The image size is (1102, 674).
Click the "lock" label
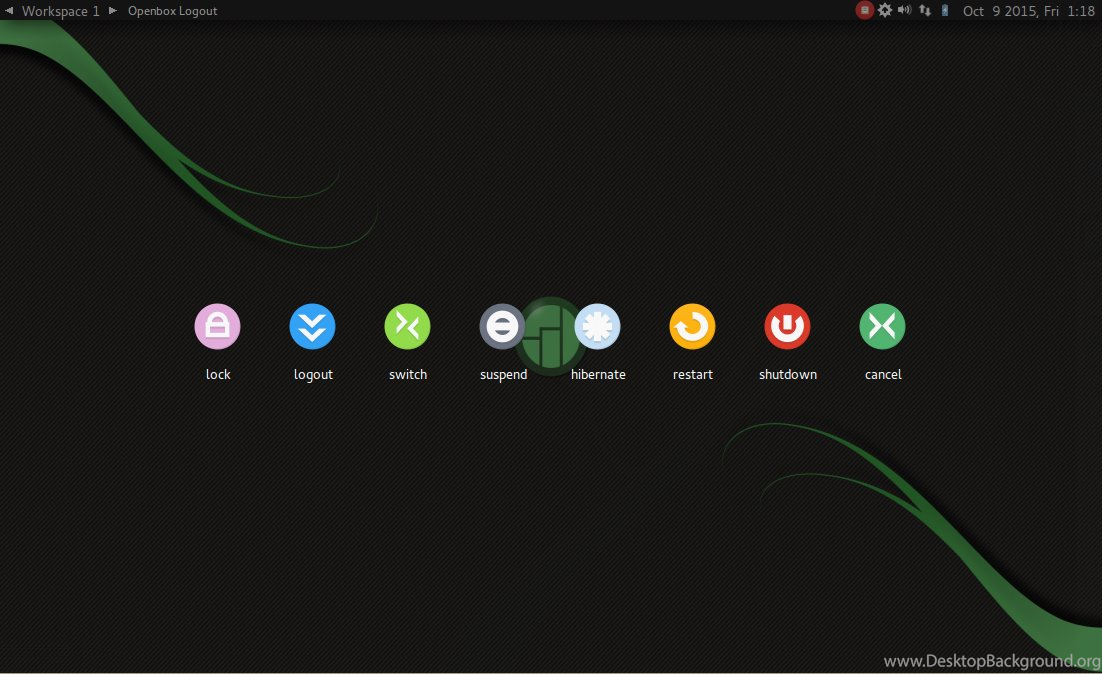coord(218,374)
